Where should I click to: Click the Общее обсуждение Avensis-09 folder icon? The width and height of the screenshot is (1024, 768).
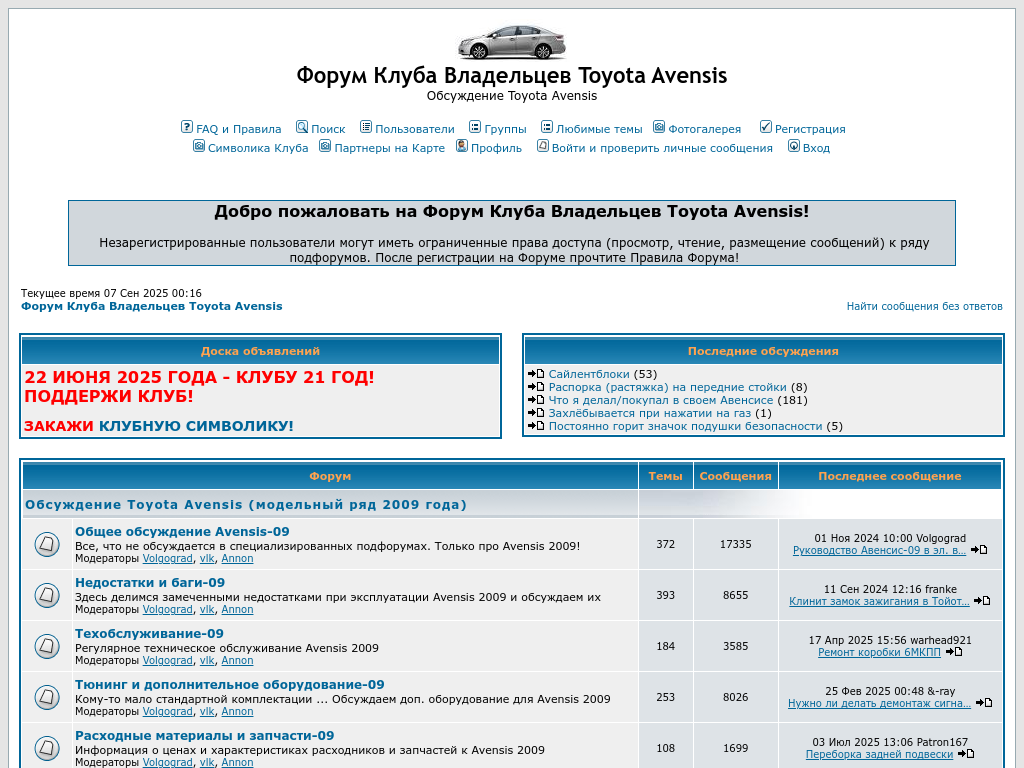pos(47,544)
